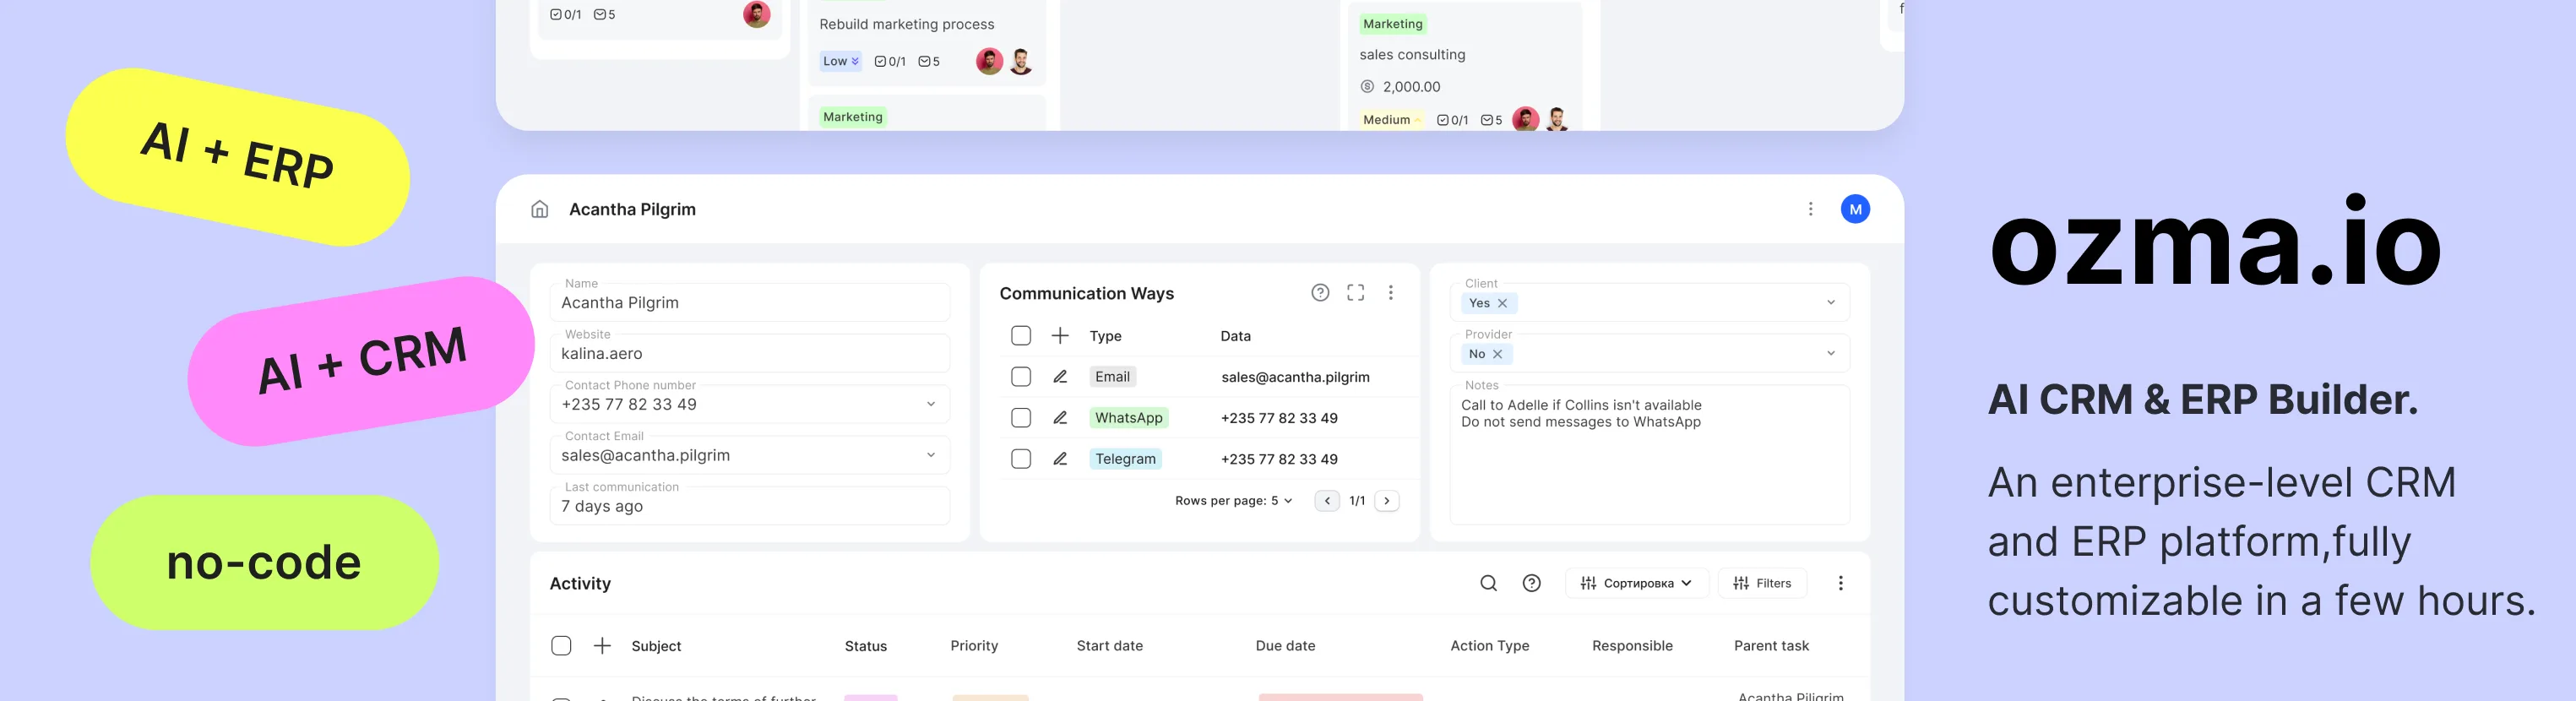Add a new Activity row
The image size is (2576, 701).
(602, 646)
